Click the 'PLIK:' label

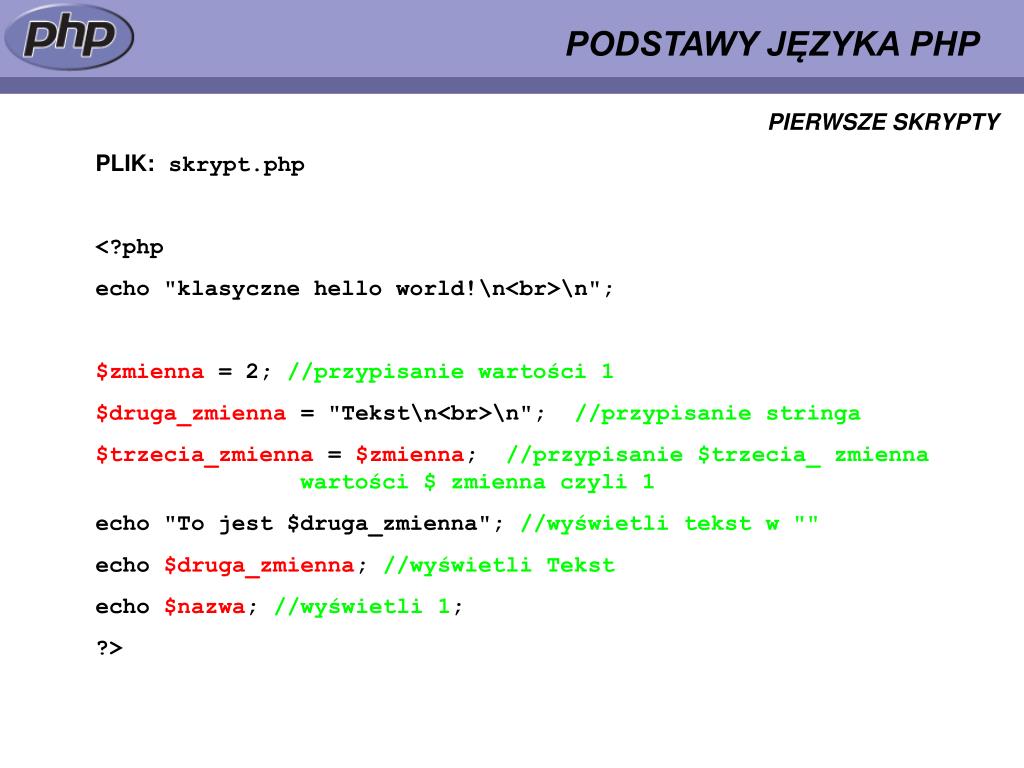point(125,163)
